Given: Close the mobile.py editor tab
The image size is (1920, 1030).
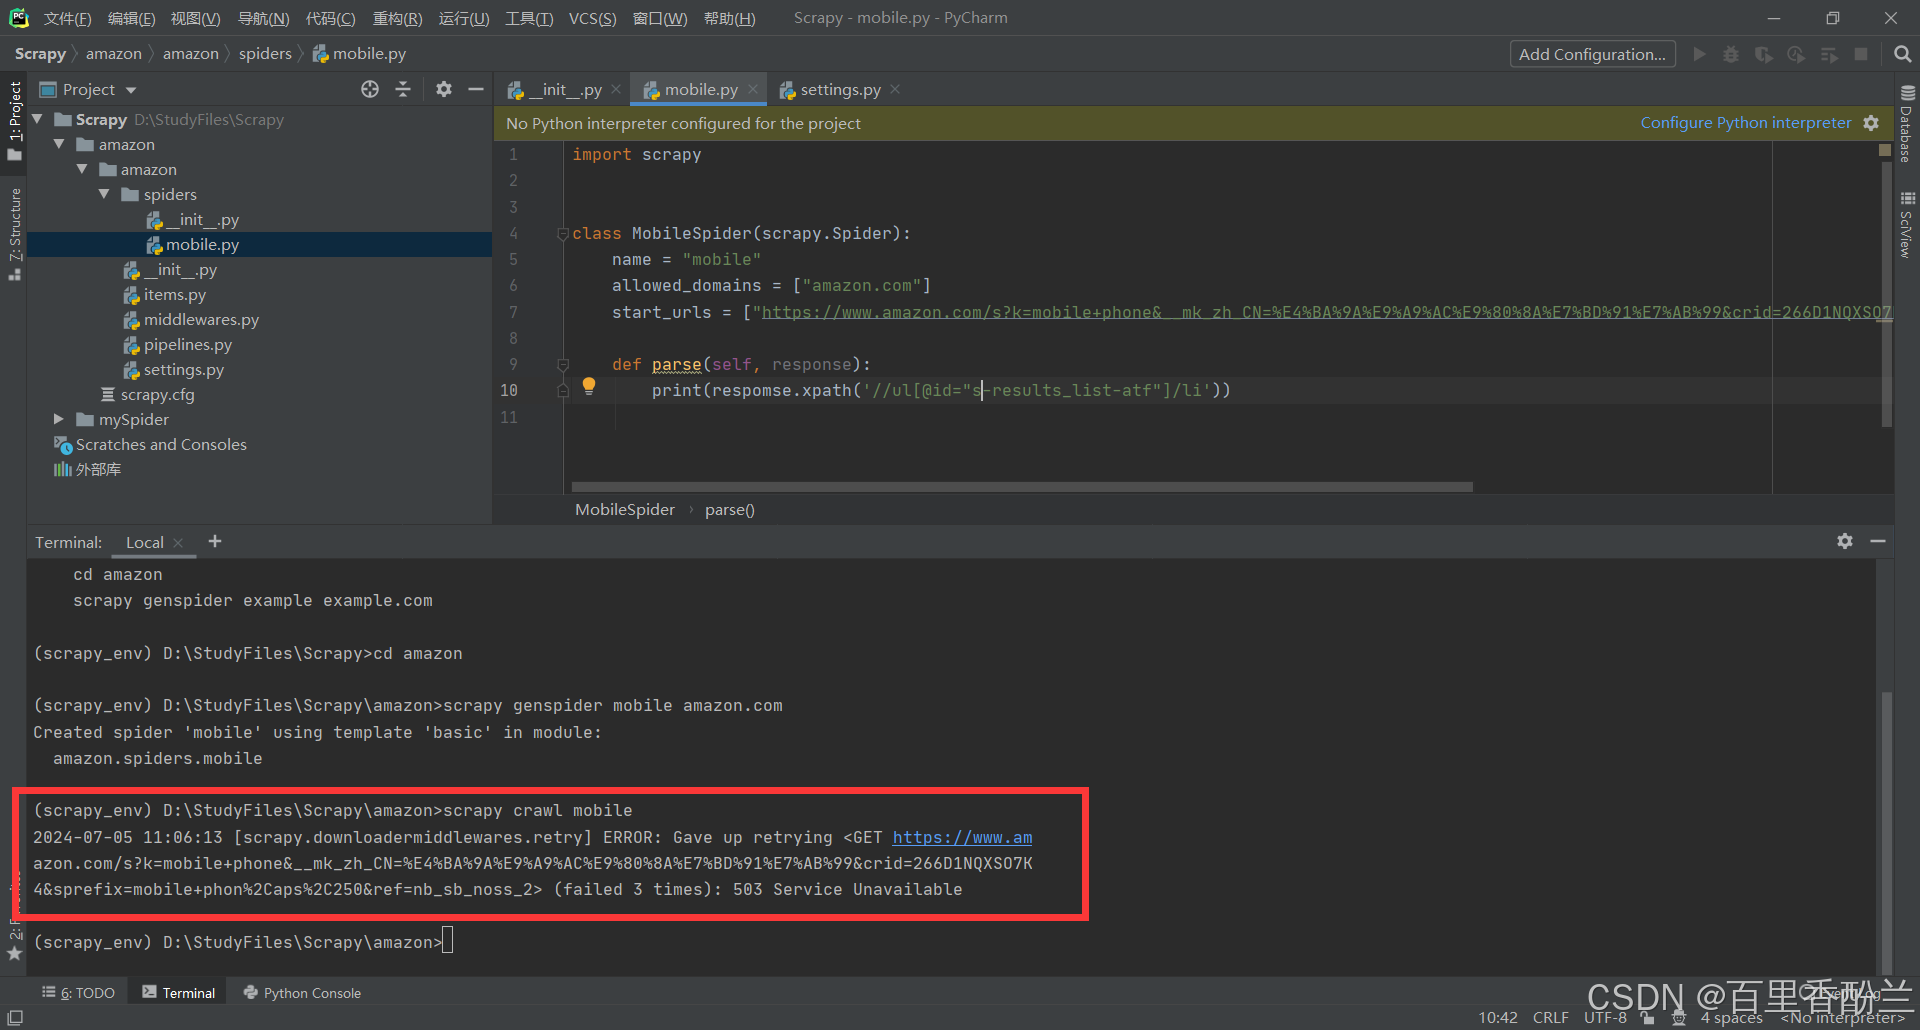Looking at the screenshot, I should (753, 89).
